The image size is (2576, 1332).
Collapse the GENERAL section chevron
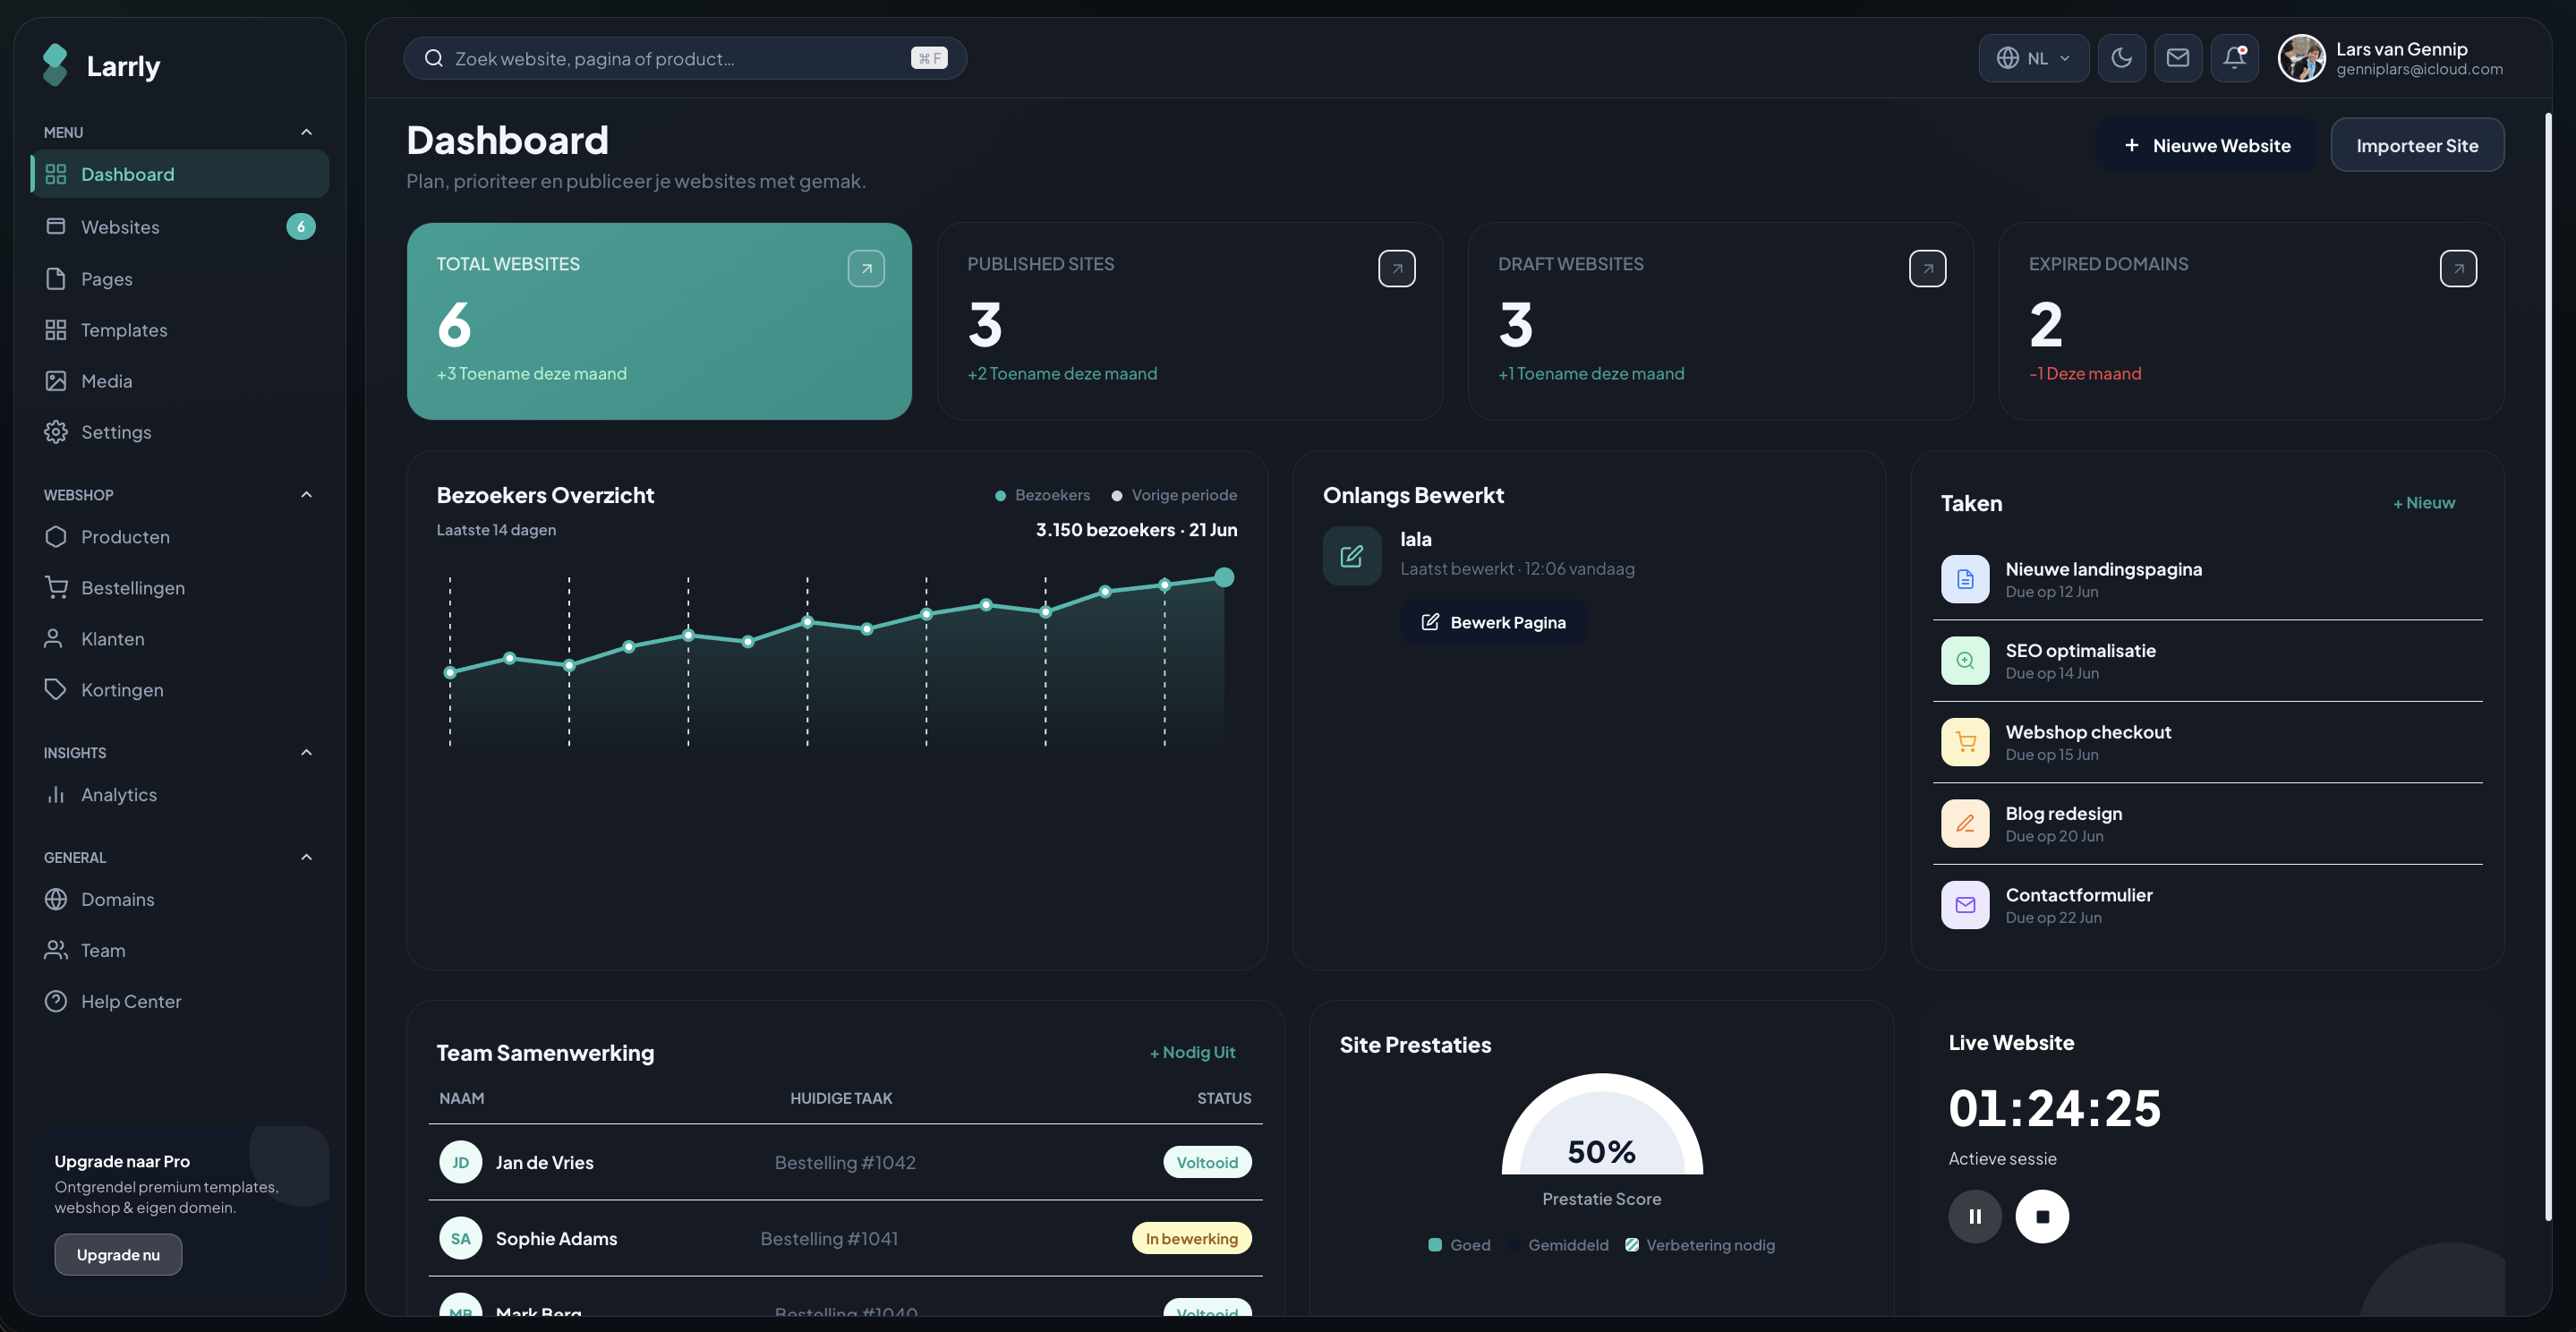[x=306, y=857]
